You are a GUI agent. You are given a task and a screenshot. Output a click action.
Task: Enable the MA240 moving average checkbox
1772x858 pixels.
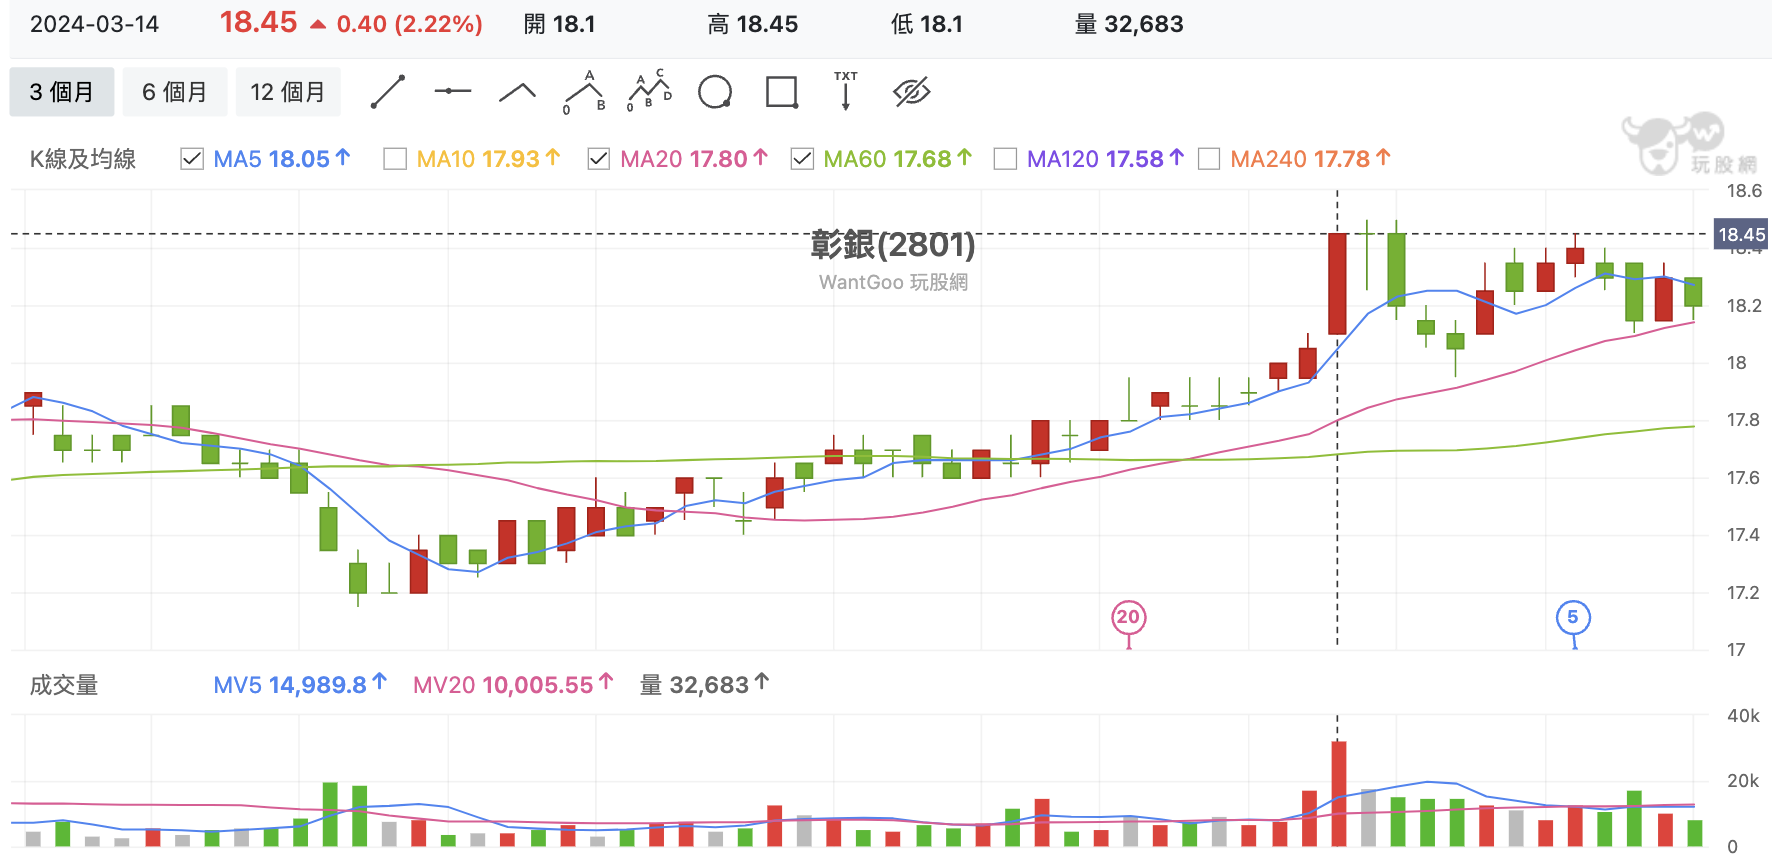tap(1209, 159)
